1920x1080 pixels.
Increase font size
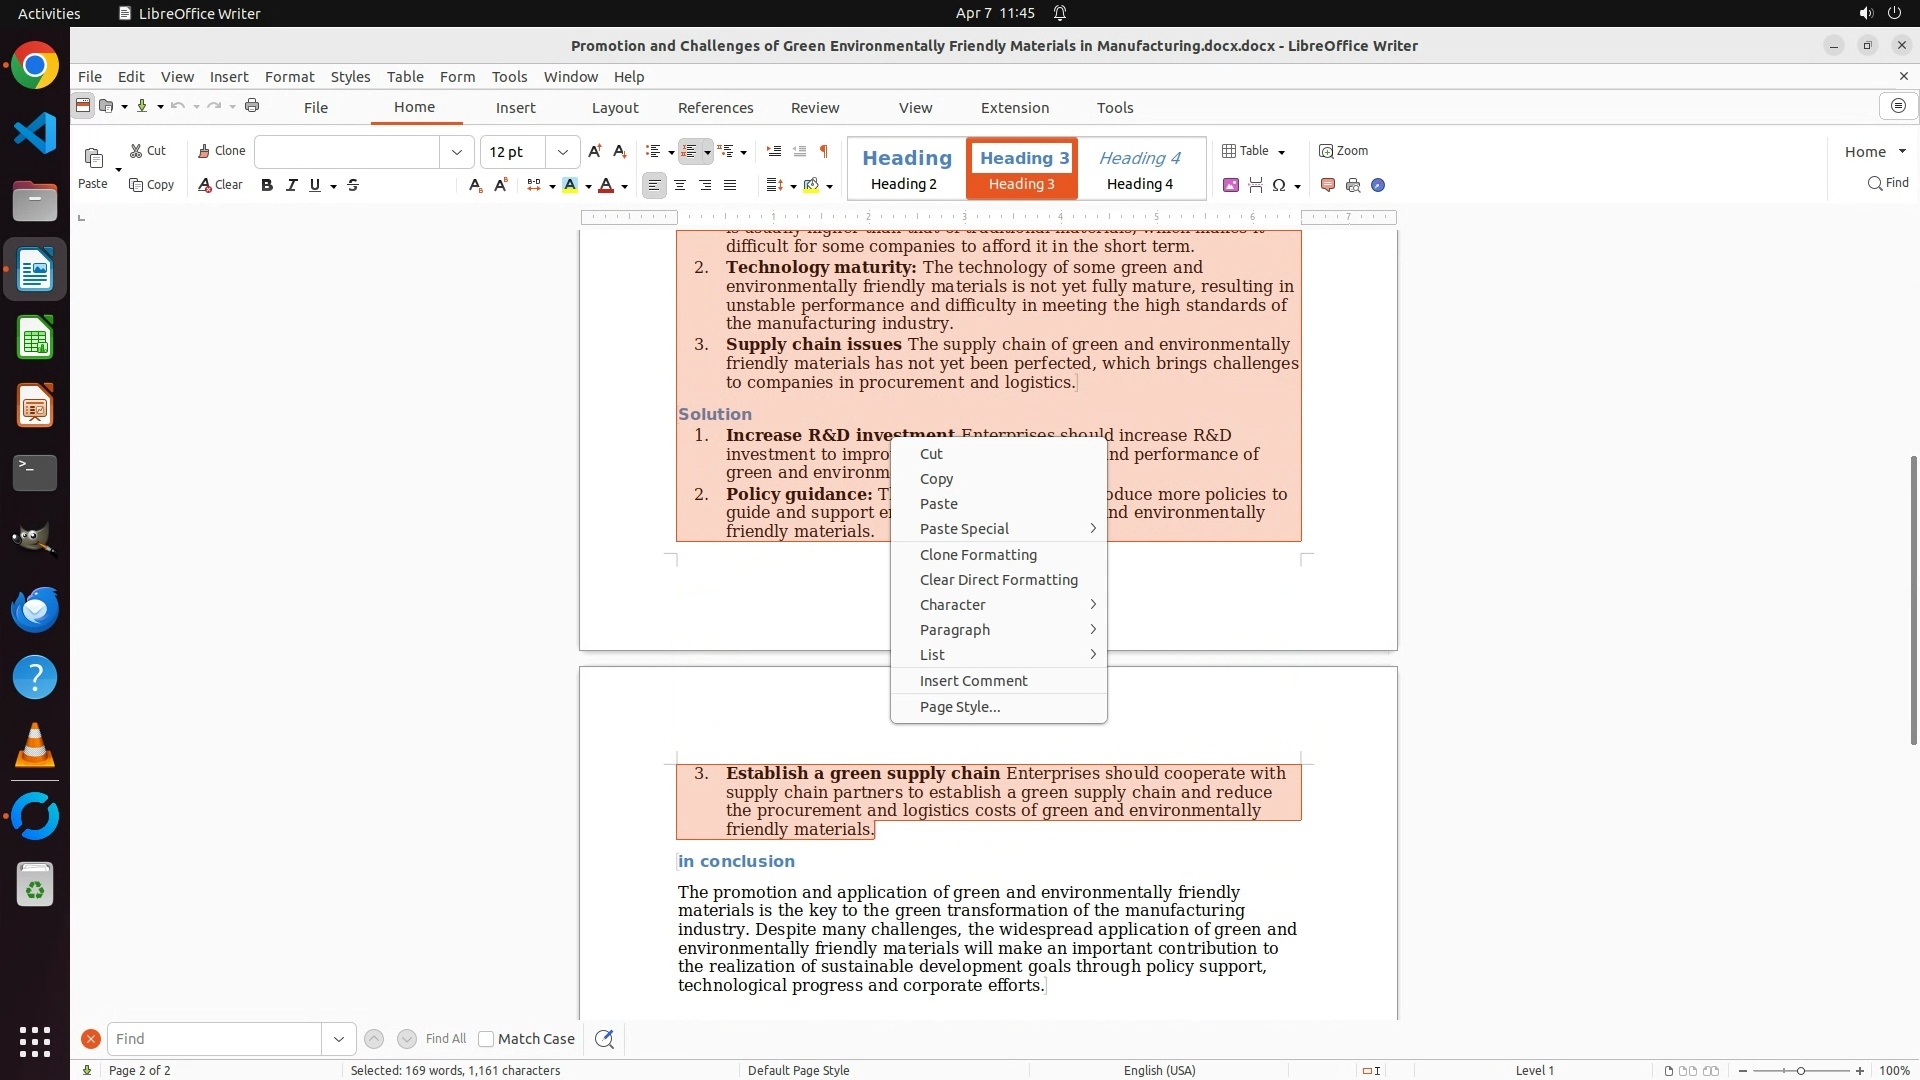point(595,151)
